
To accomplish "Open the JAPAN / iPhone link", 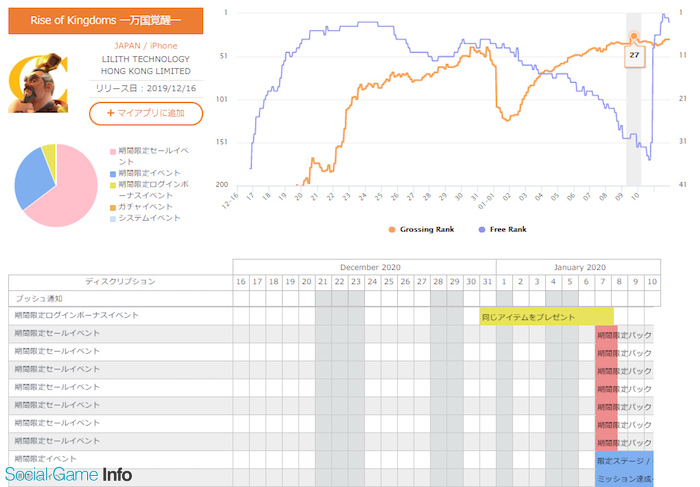I will coord(146,46).
